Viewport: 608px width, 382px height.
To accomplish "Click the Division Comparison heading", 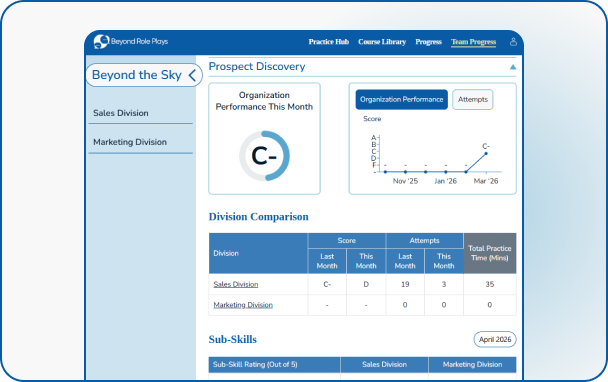I will (259, 216).
